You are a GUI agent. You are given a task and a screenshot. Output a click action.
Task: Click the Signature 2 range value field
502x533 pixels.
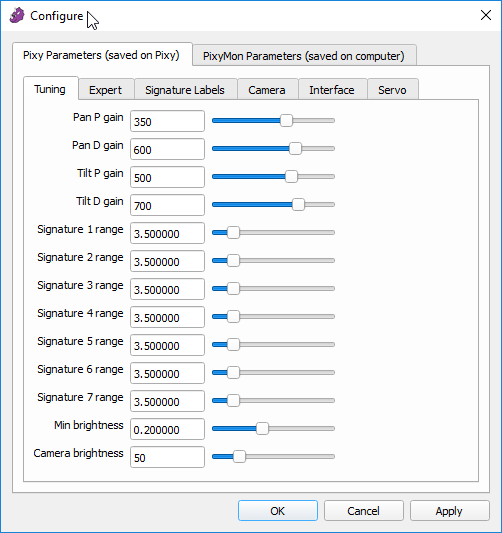[x=167, y=261]
